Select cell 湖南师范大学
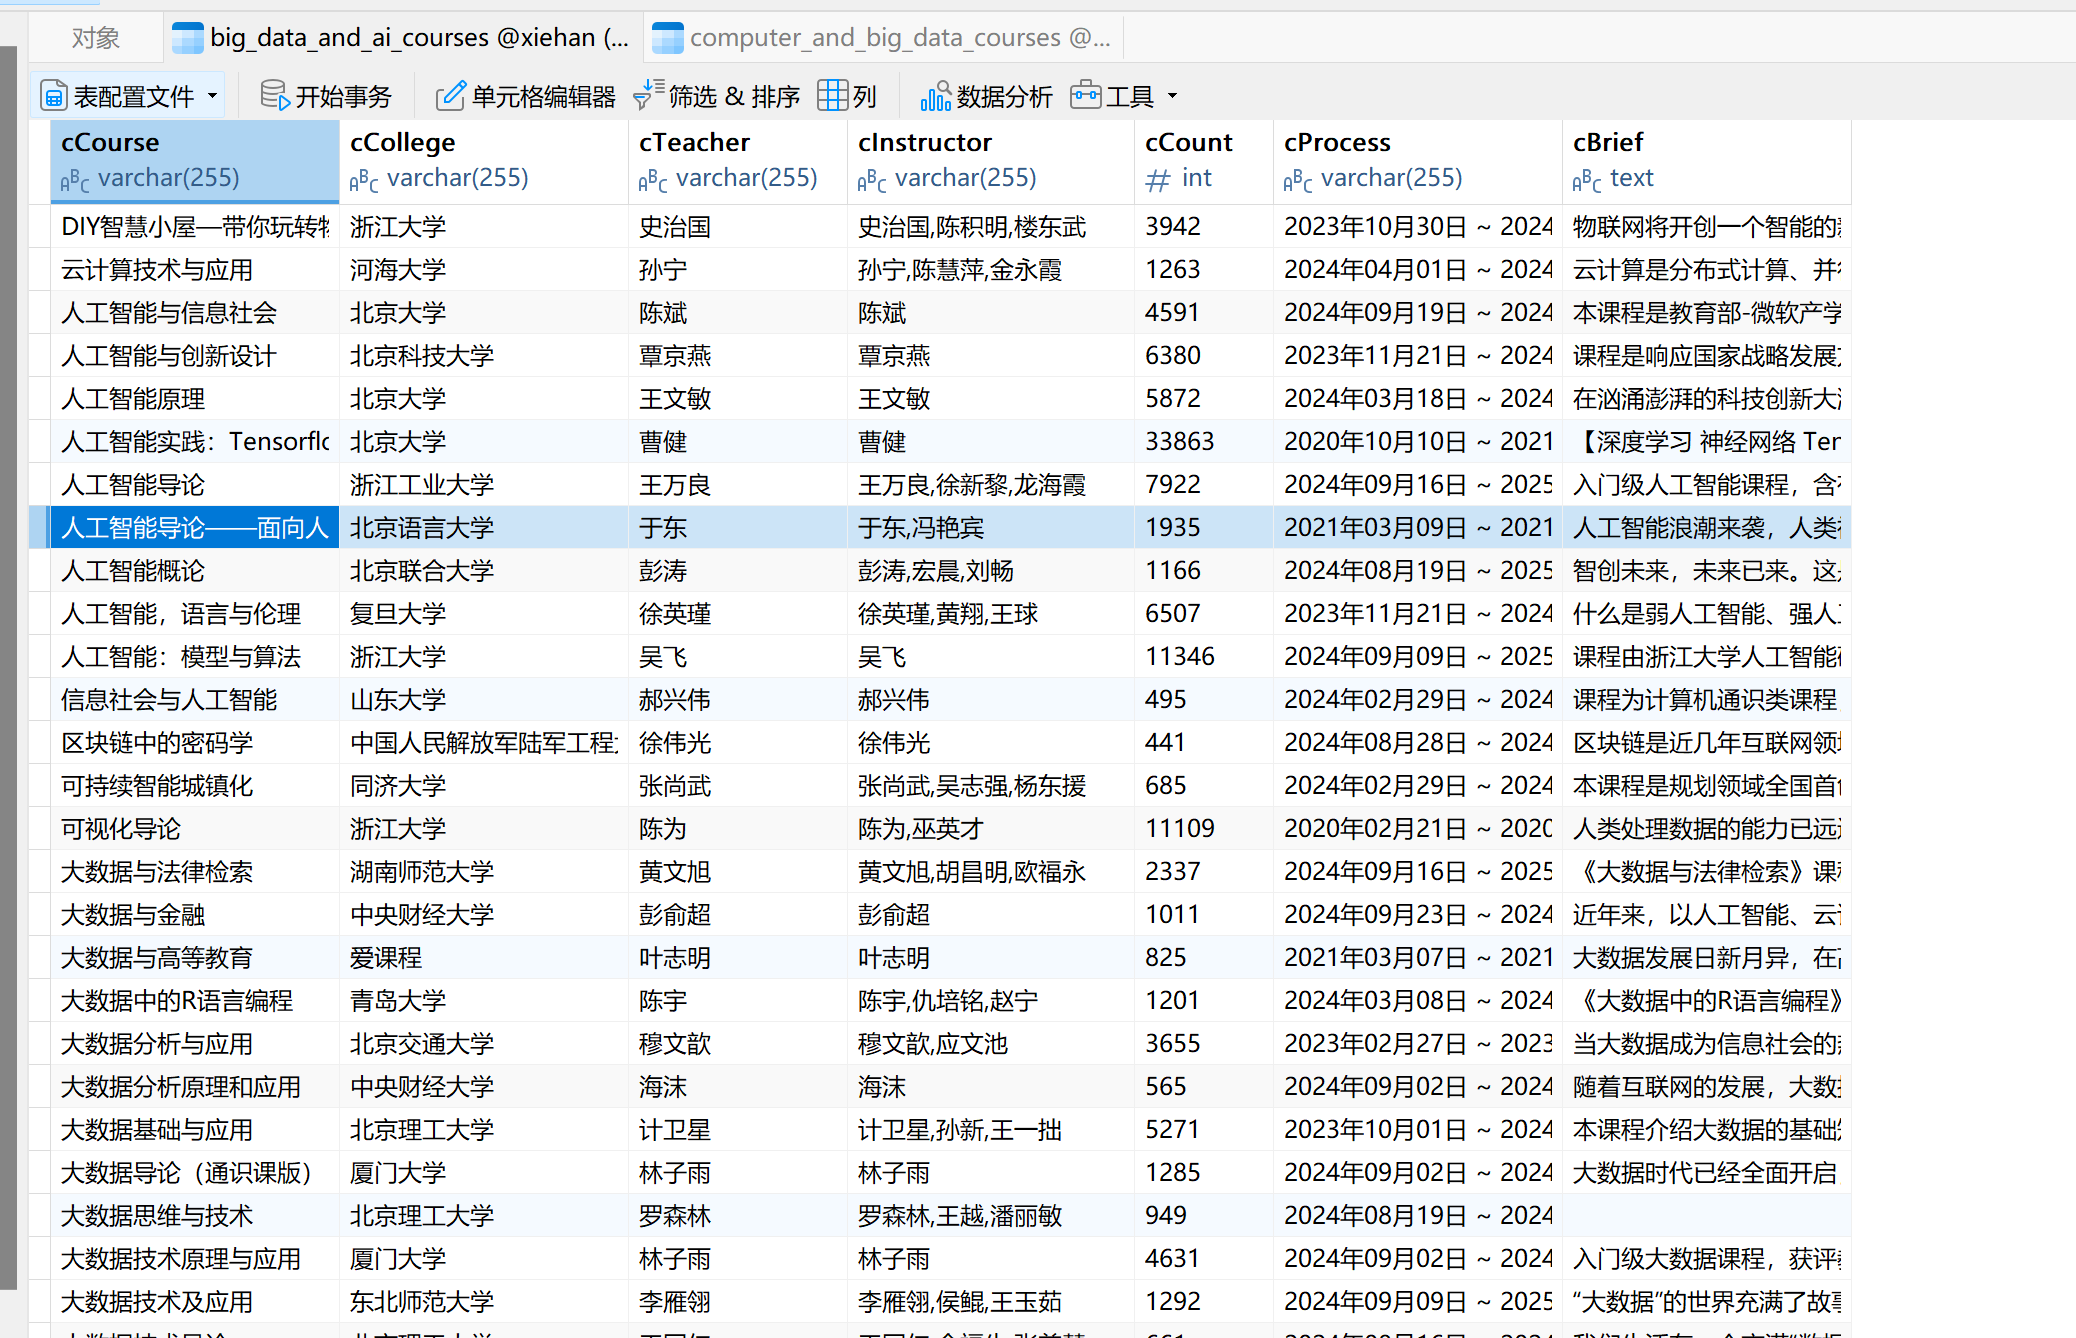 click(x=484, y=872)
